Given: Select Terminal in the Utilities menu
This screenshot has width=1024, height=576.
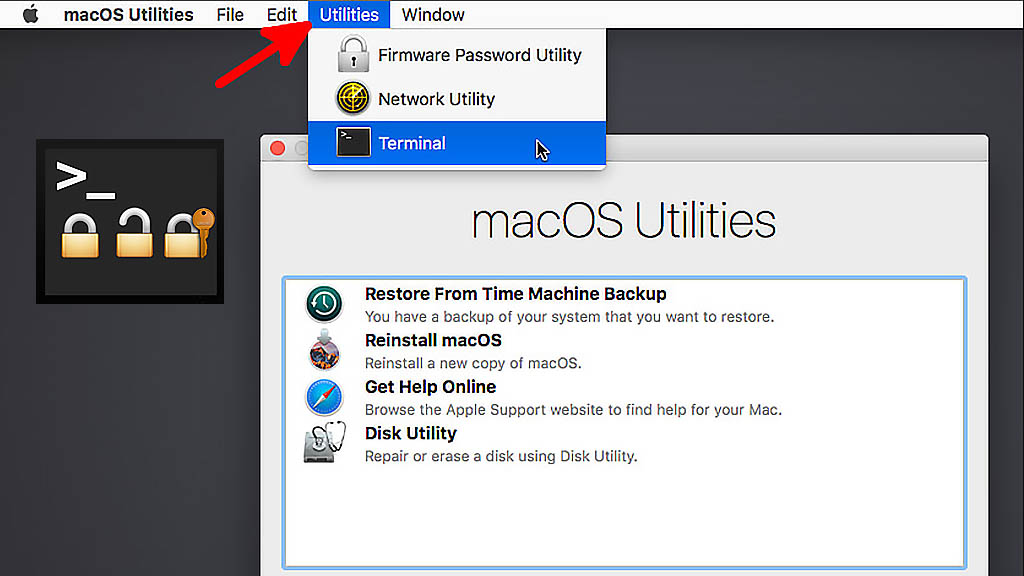Looking at the screenshot, I should click(457, 143).
